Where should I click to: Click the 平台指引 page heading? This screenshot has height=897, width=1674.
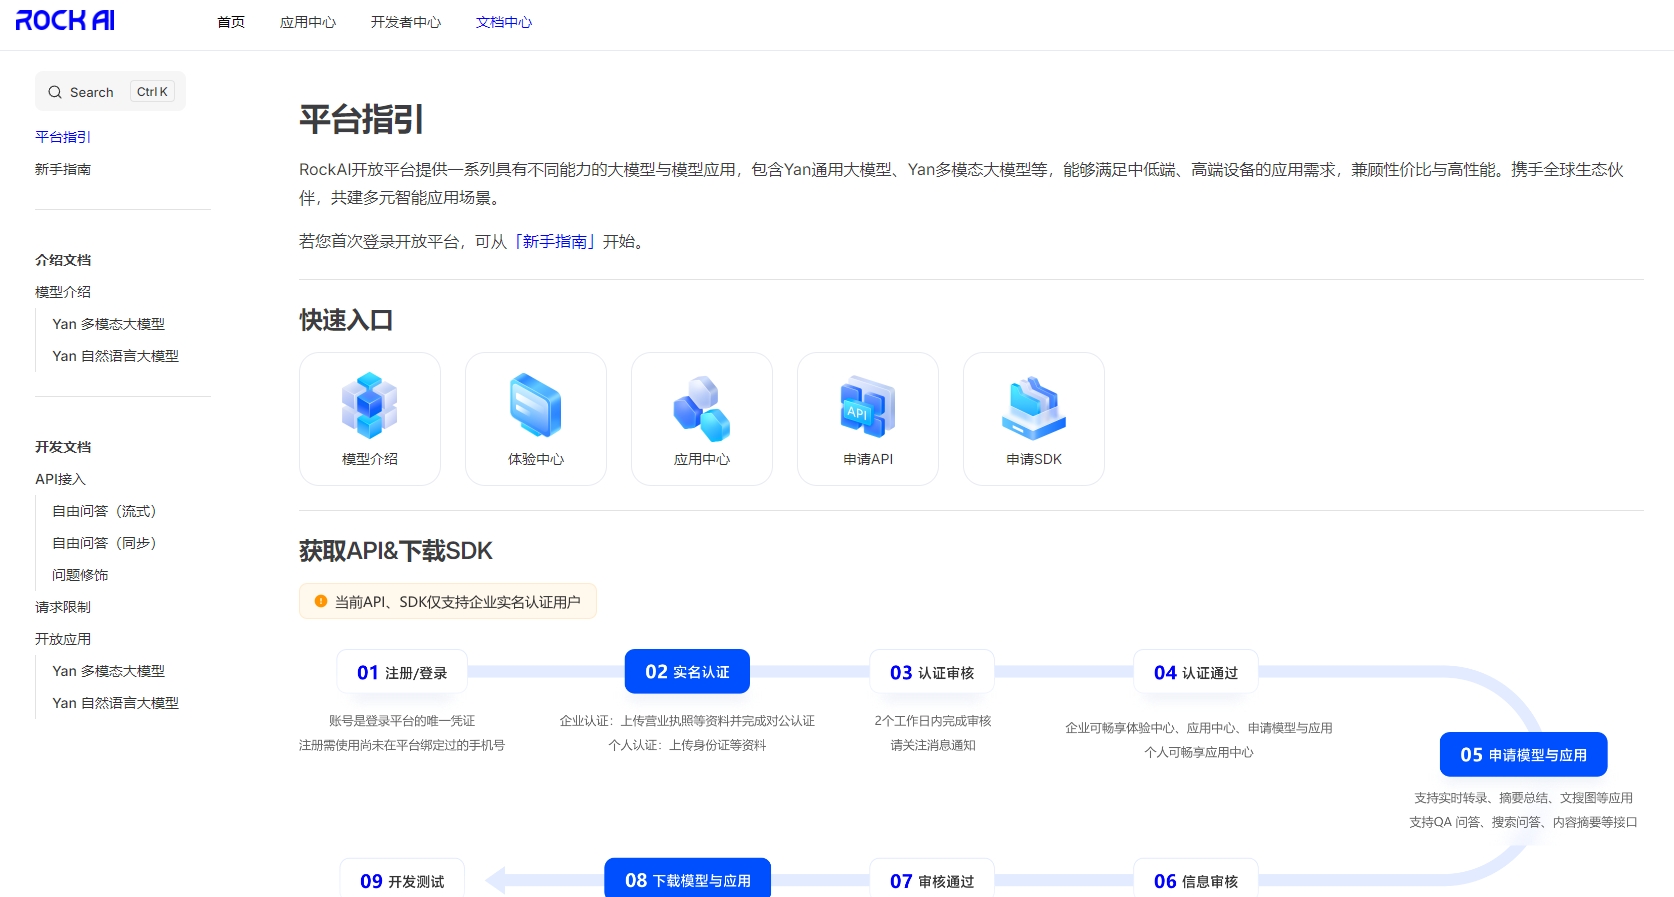pos(361,120)
